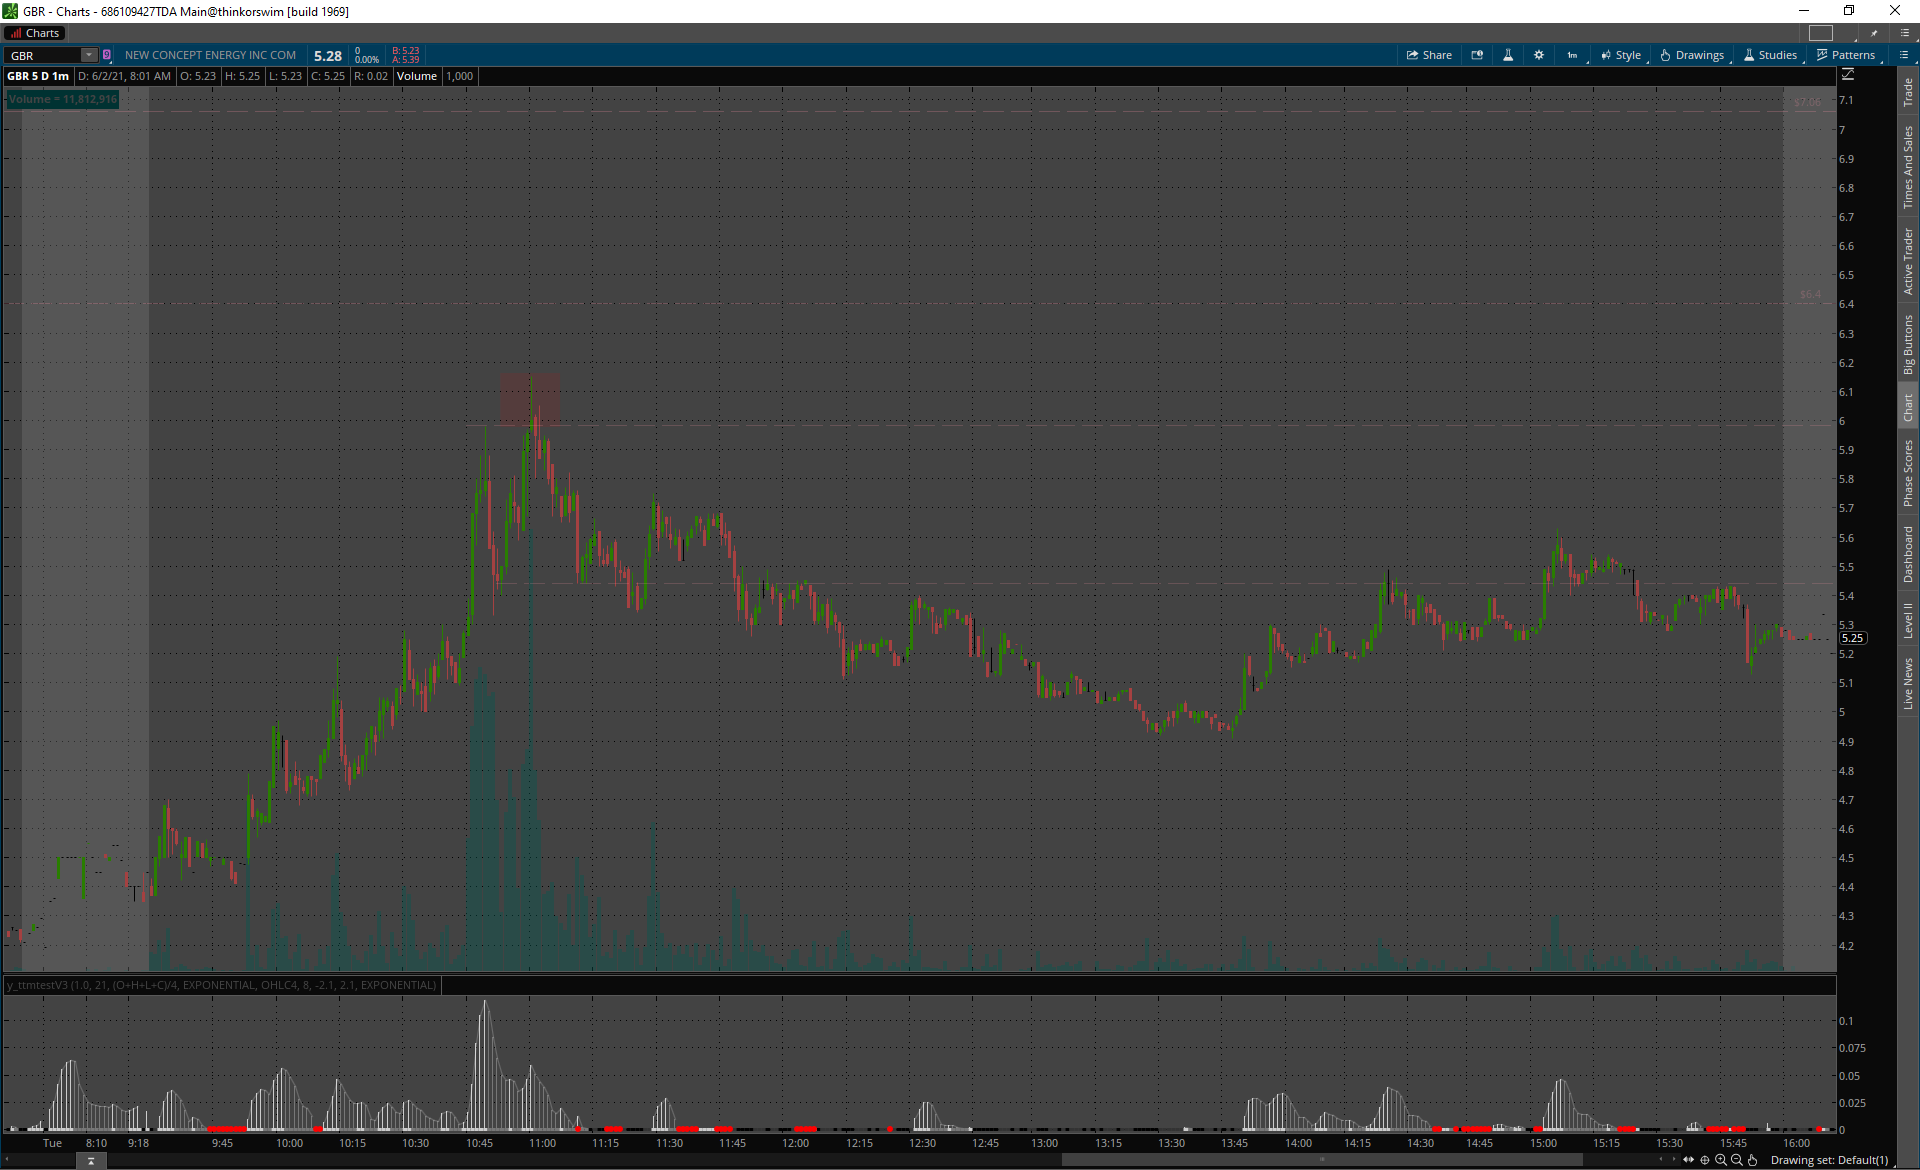Click the Share button

(1429, 55)
